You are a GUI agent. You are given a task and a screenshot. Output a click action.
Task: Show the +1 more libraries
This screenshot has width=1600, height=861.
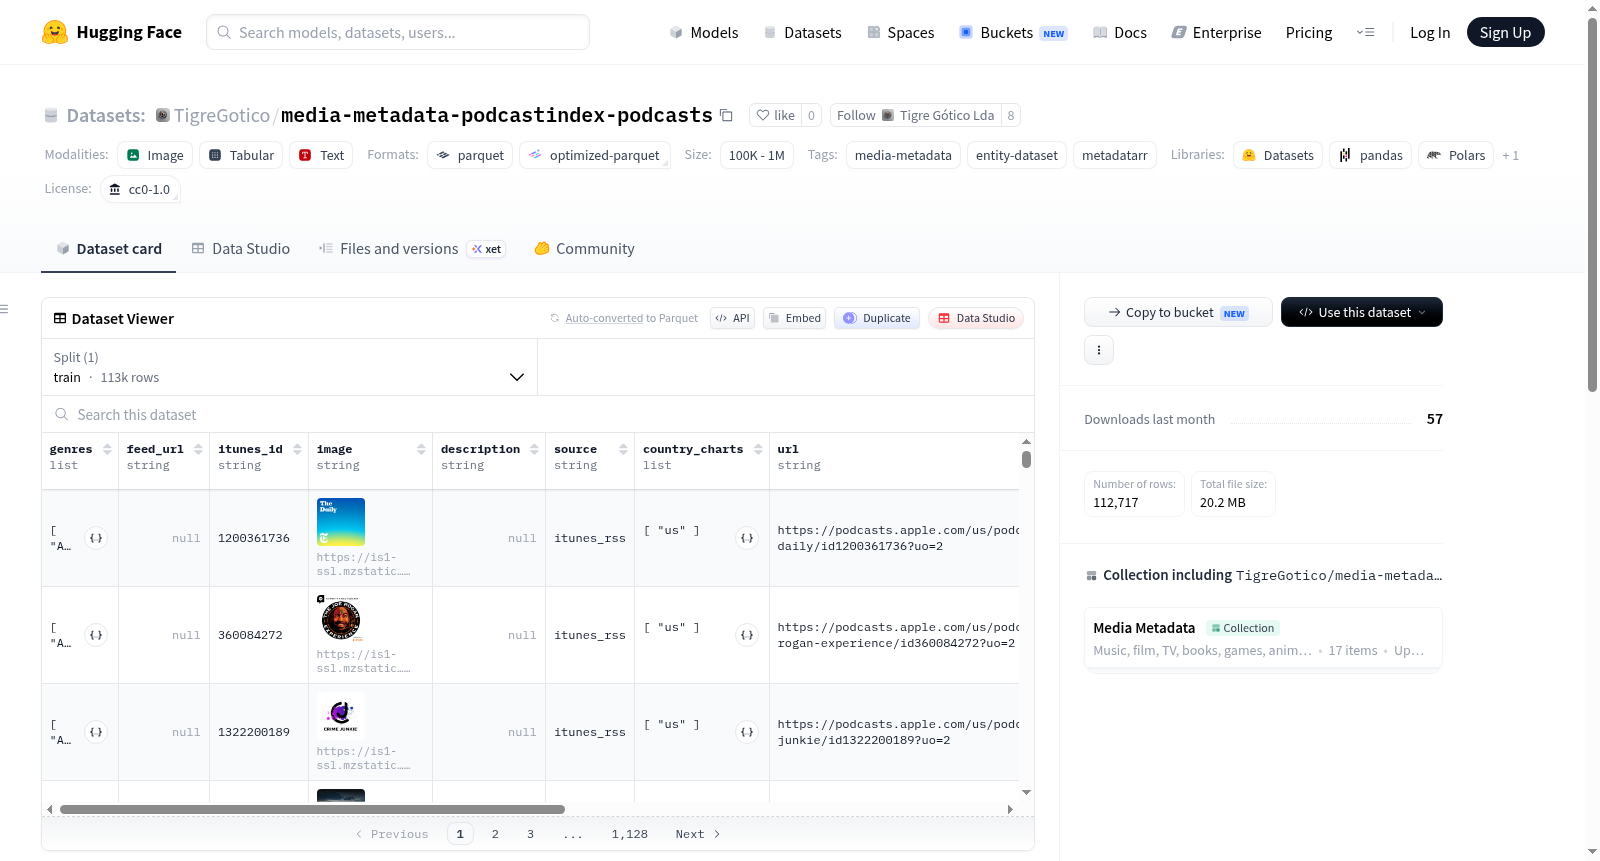(1510, 155)
